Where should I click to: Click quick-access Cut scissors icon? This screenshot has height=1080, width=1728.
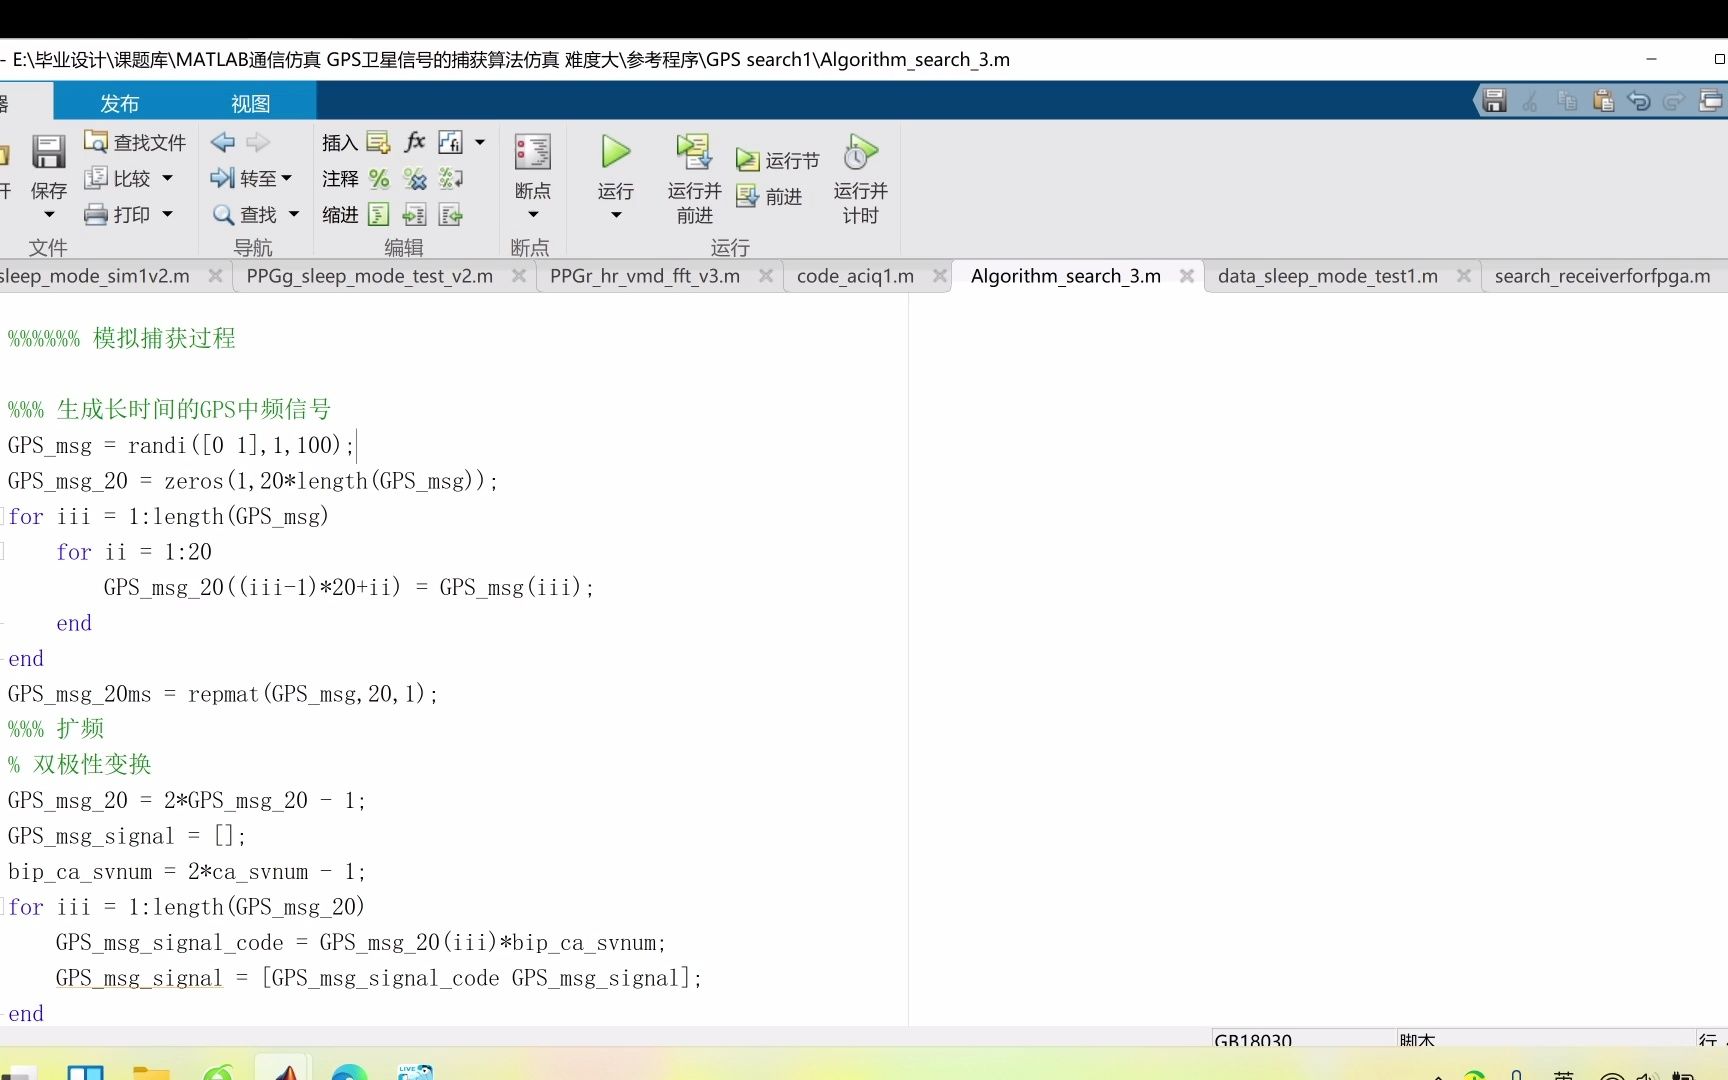coord(1530,100)
